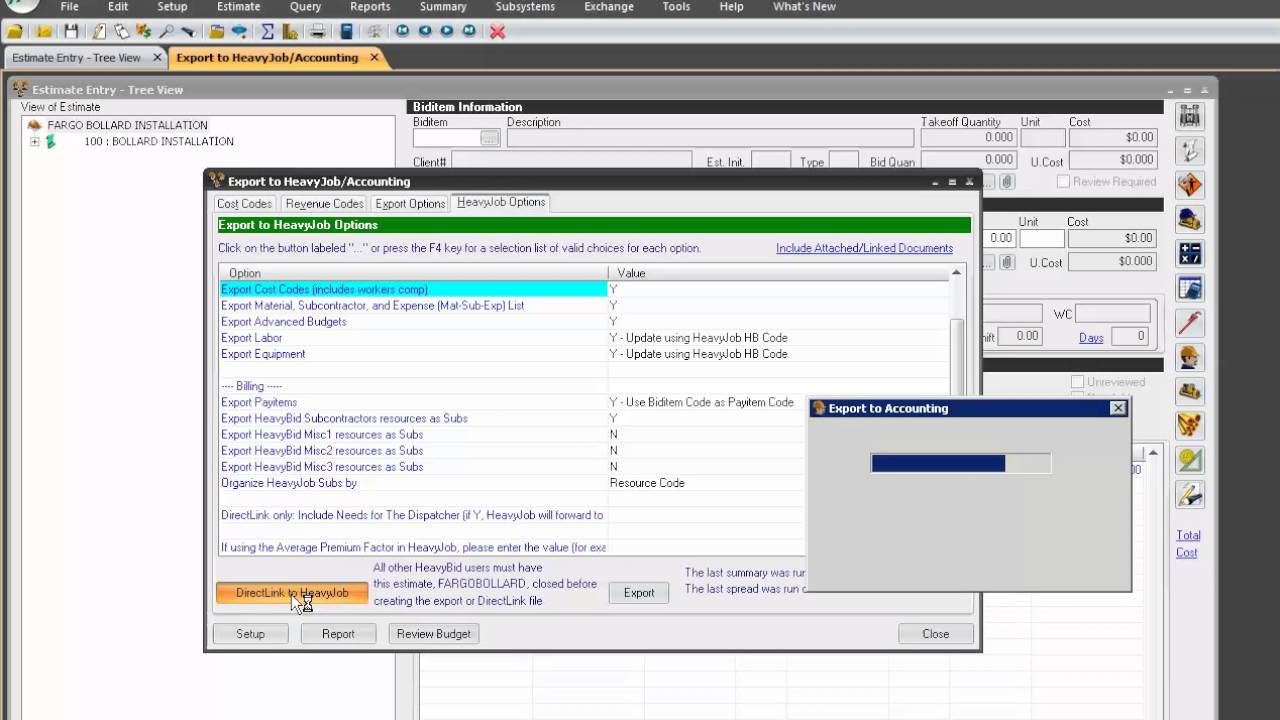This screenshot has height=720, width=1280.
Task: Click the copy pages toolbar icon
Action: [x=121, y=31]
